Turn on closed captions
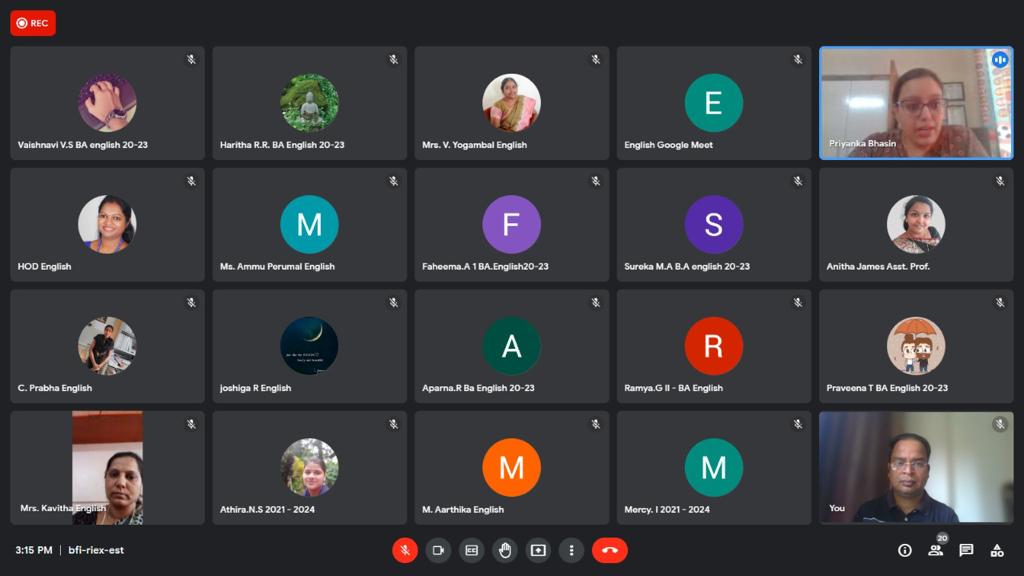The width and height of the screenshot is (1024, 576). [472, 550]
